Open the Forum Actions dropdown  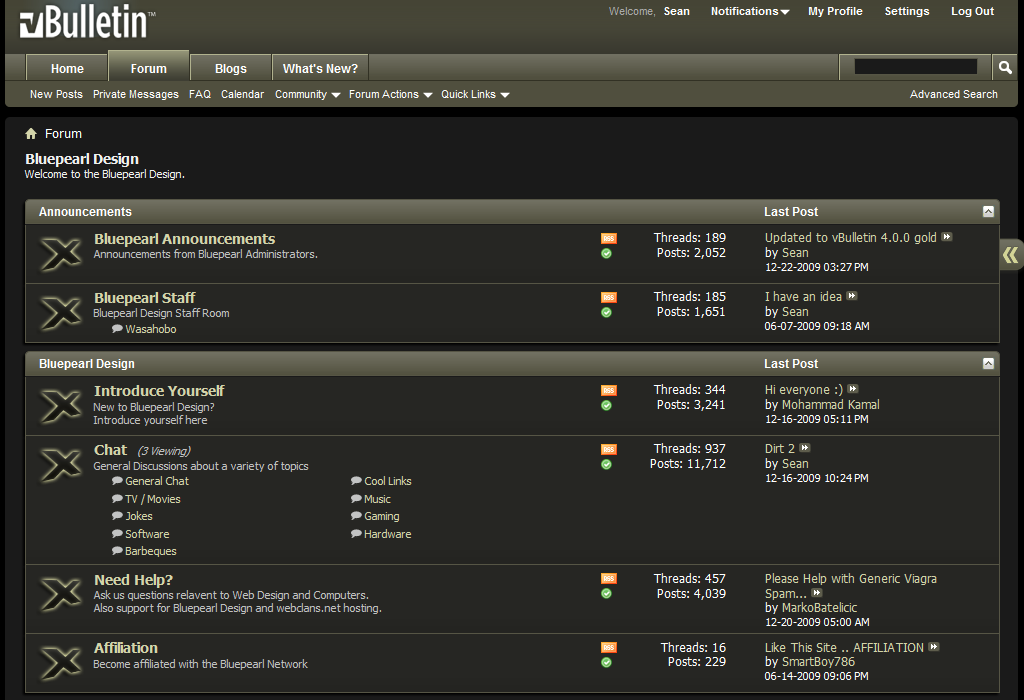pyautogui.click(x=390, y=94)
